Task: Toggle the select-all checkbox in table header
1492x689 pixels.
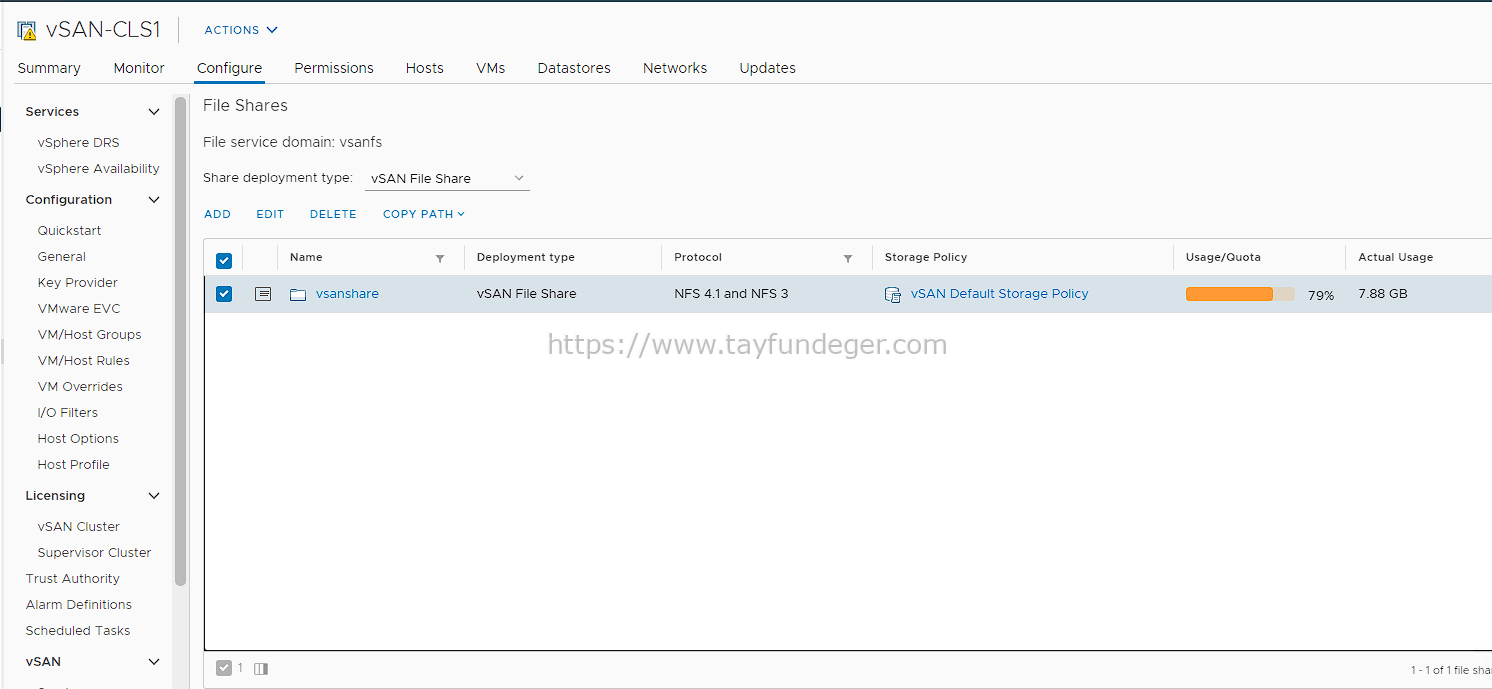Action: tap(224, 260)
